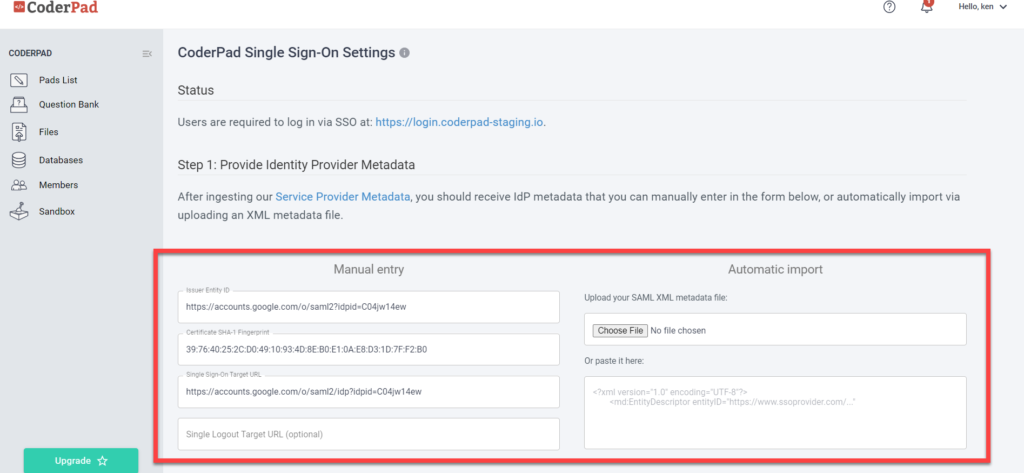Image resolution: width=1024 pixels, height=473 pixels.
Task: Open the notifications bell icon
Action: tap(926, 7)
